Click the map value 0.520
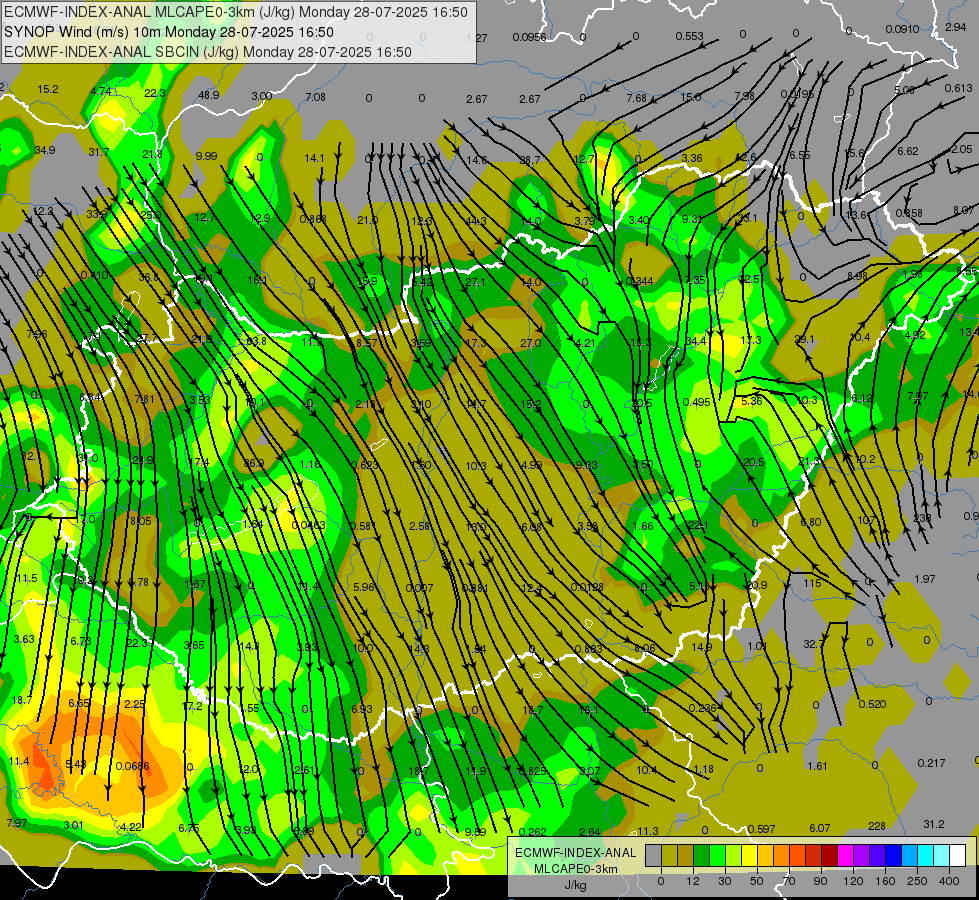979x900 pixels. tap(872, 704)
